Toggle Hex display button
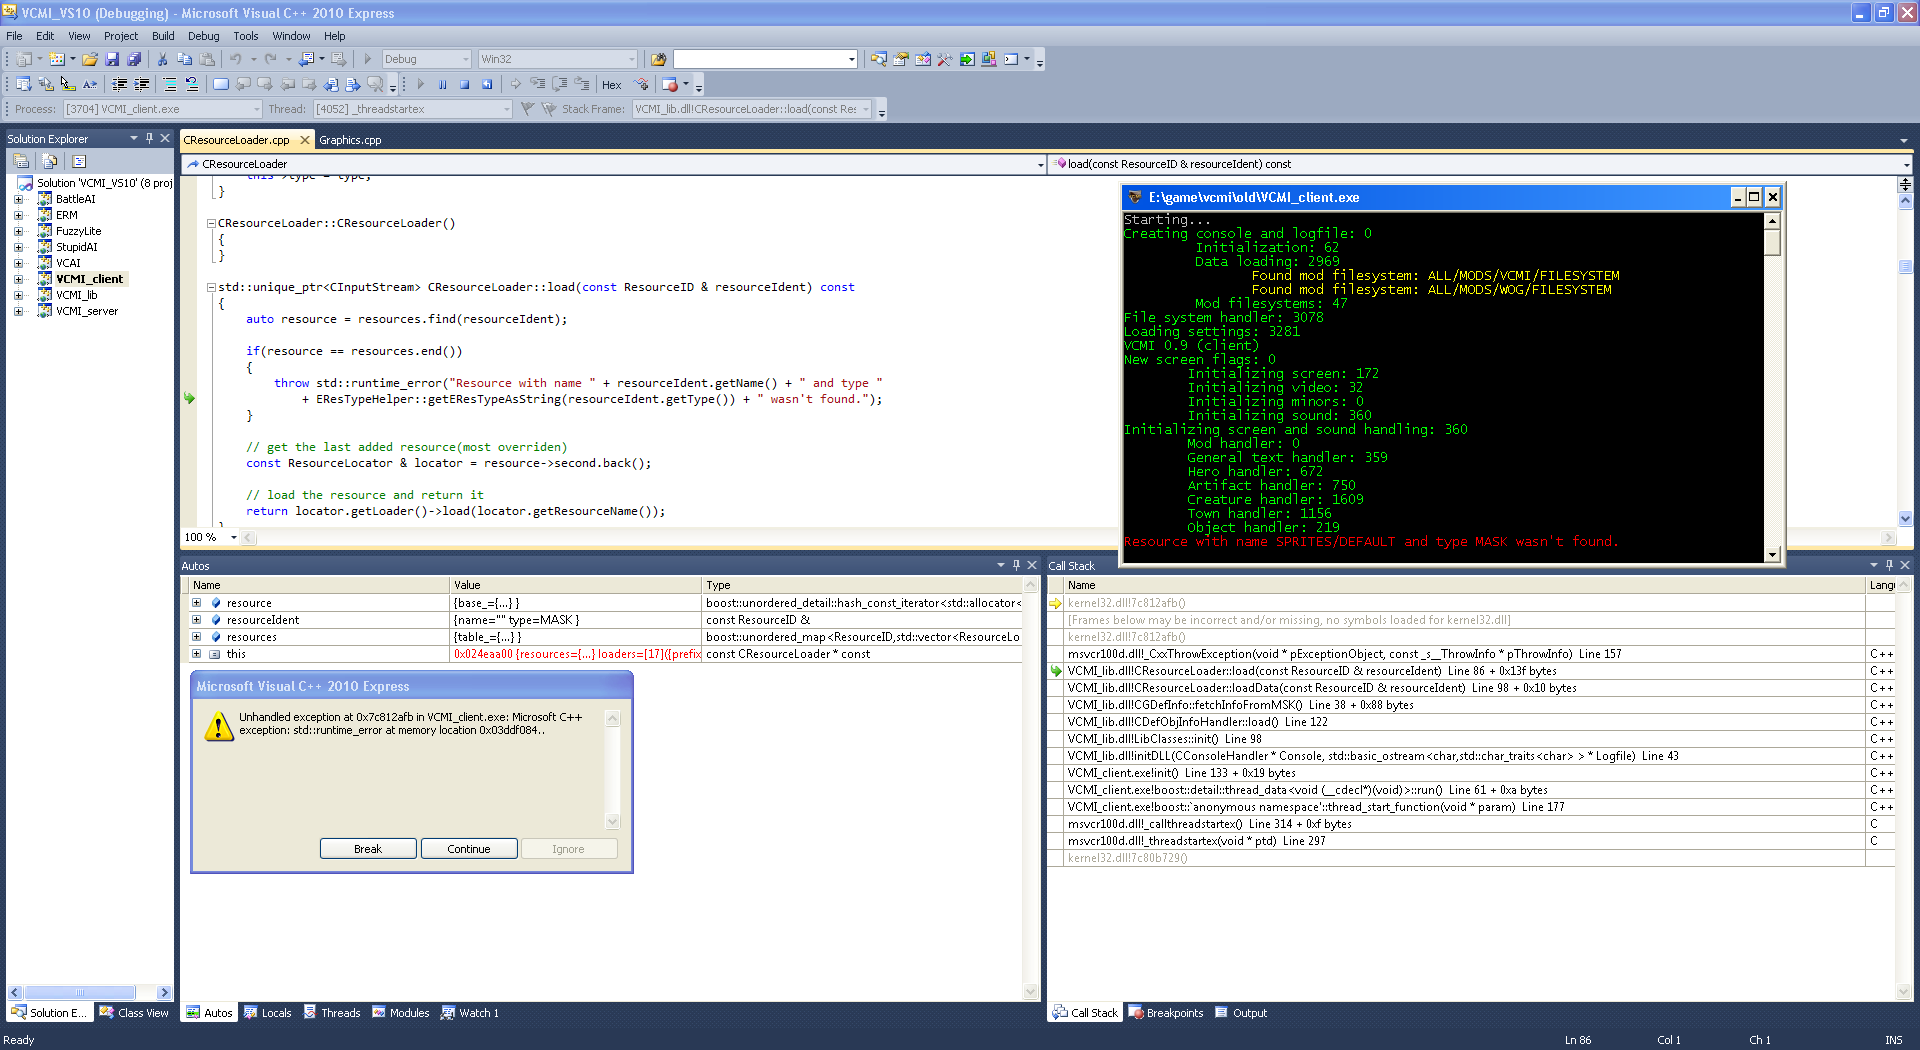1920x1050 pixels. point(611,85)
